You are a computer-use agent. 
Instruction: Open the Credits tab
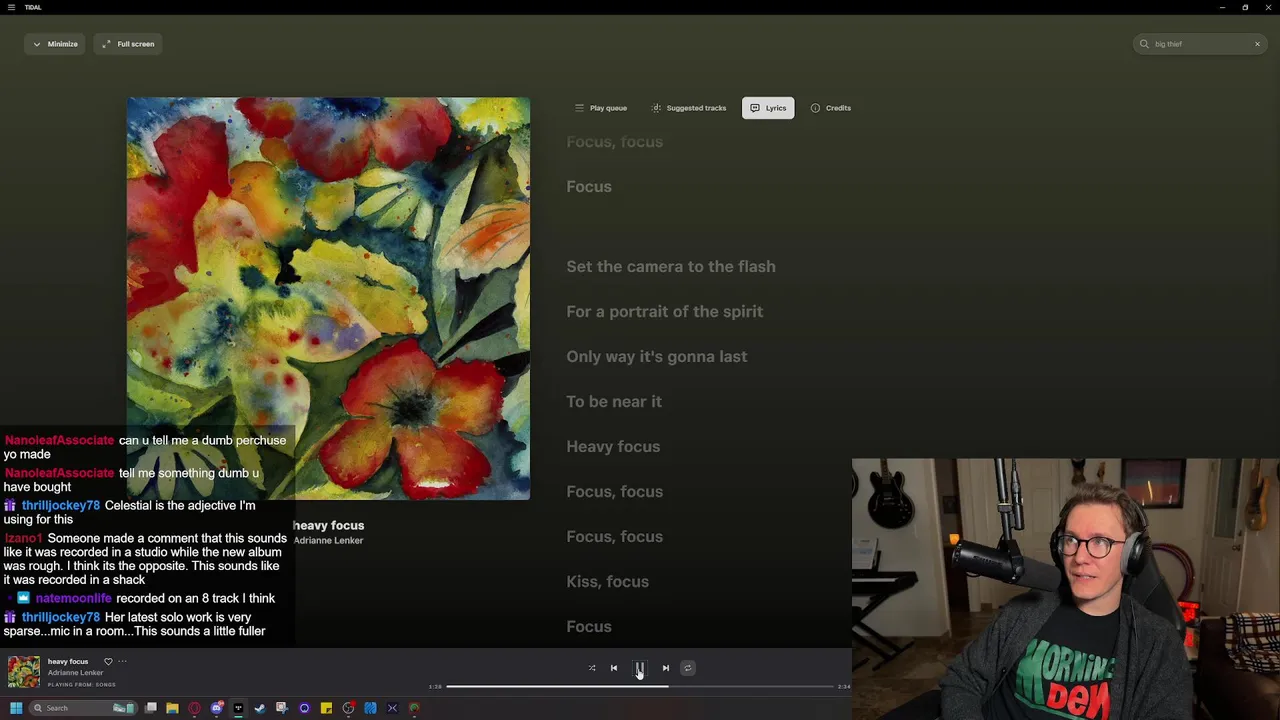(x=831, y=108)
